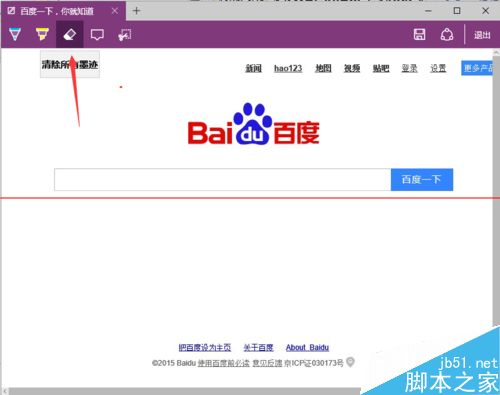Click the horizontal scrollbar left arrow
500x395 pixels.
tap(4, 391)
